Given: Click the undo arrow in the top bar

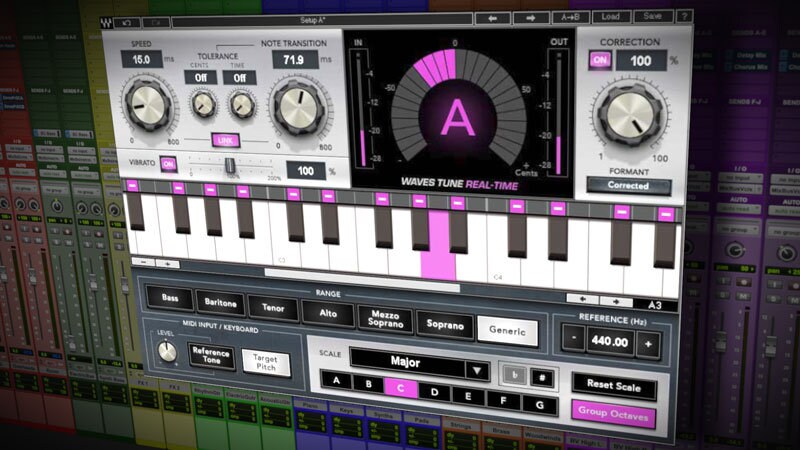Looking at the screenshot, I should pos(127,22).
